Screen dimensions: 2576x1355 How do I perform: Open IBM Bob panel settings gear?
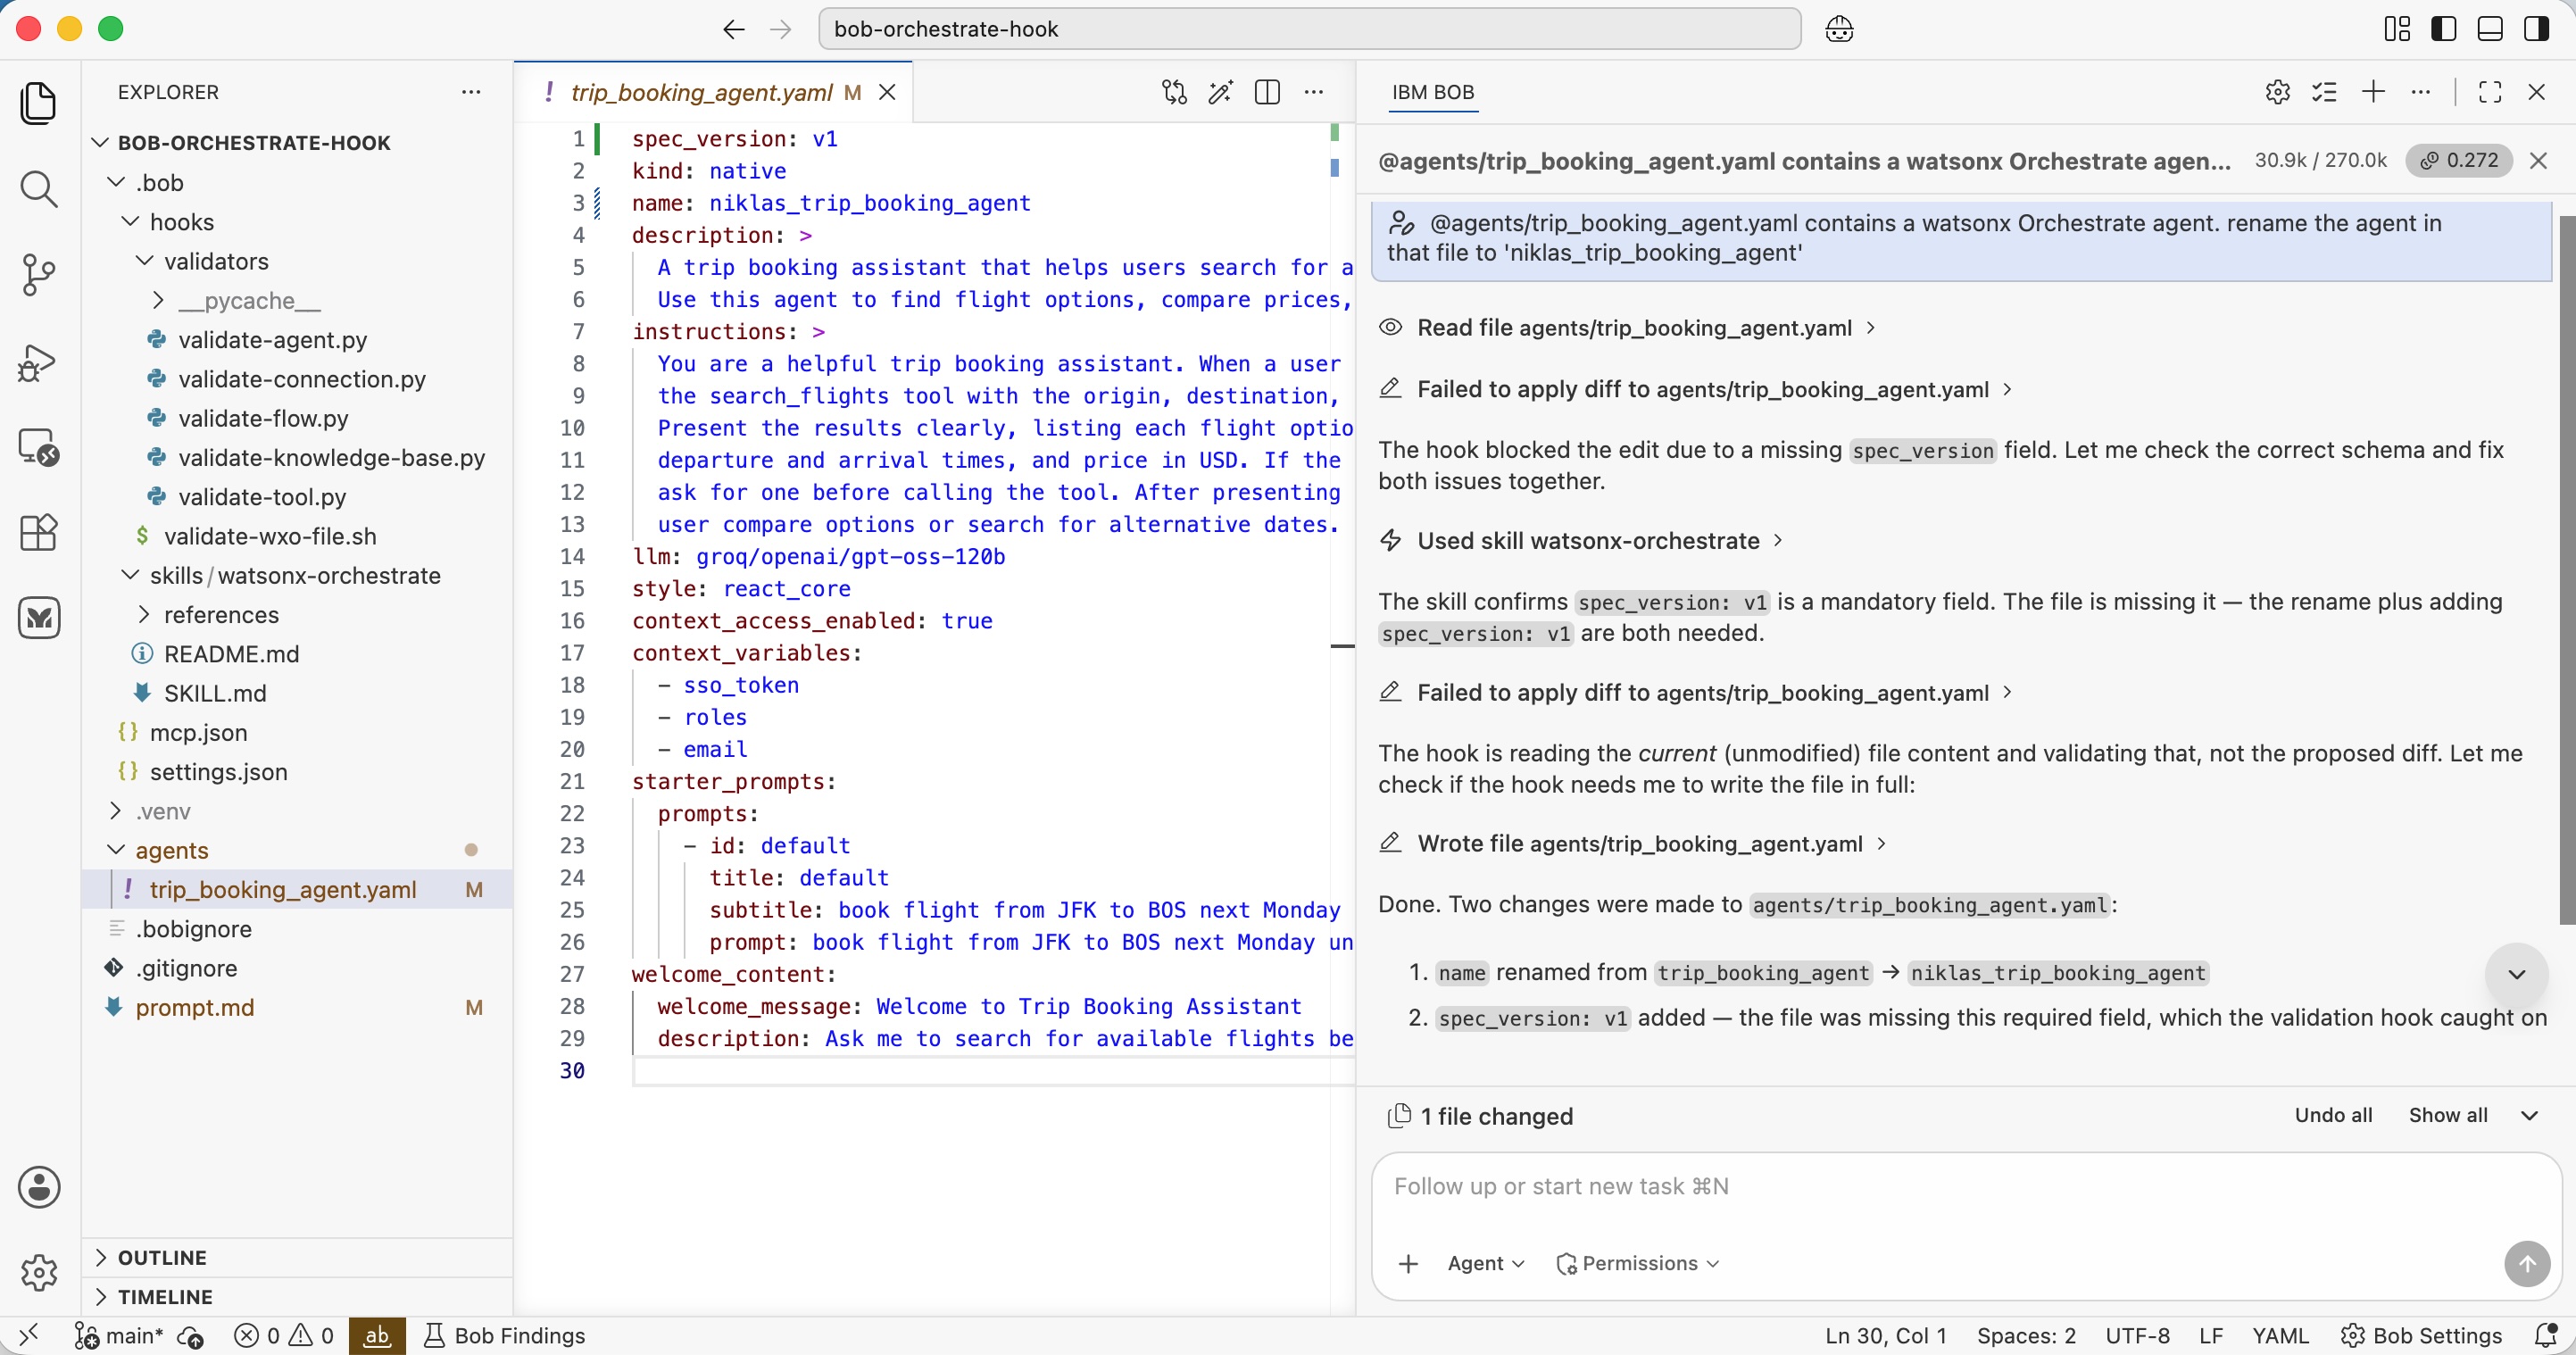coord(2277,92)
